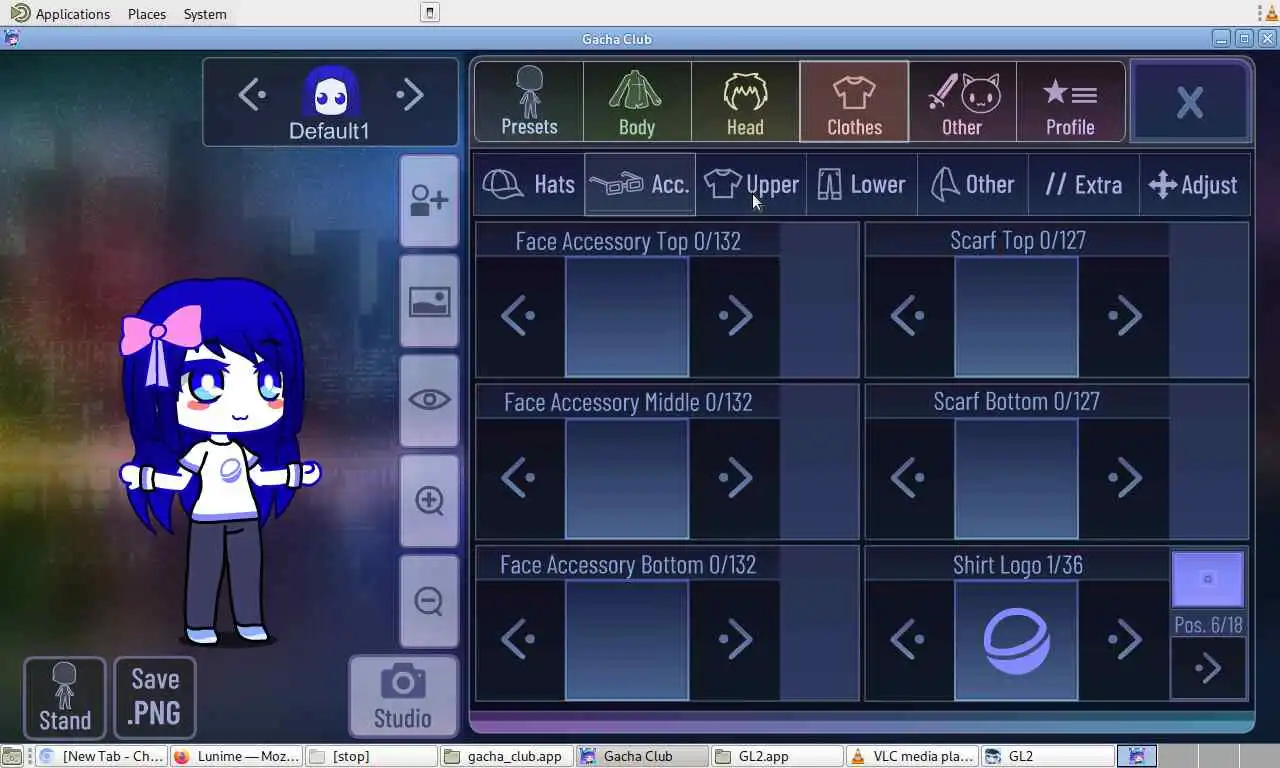1280x768 pixels.
Task: Click the Face Accessory Middle preview box
Action: [627, 478]
